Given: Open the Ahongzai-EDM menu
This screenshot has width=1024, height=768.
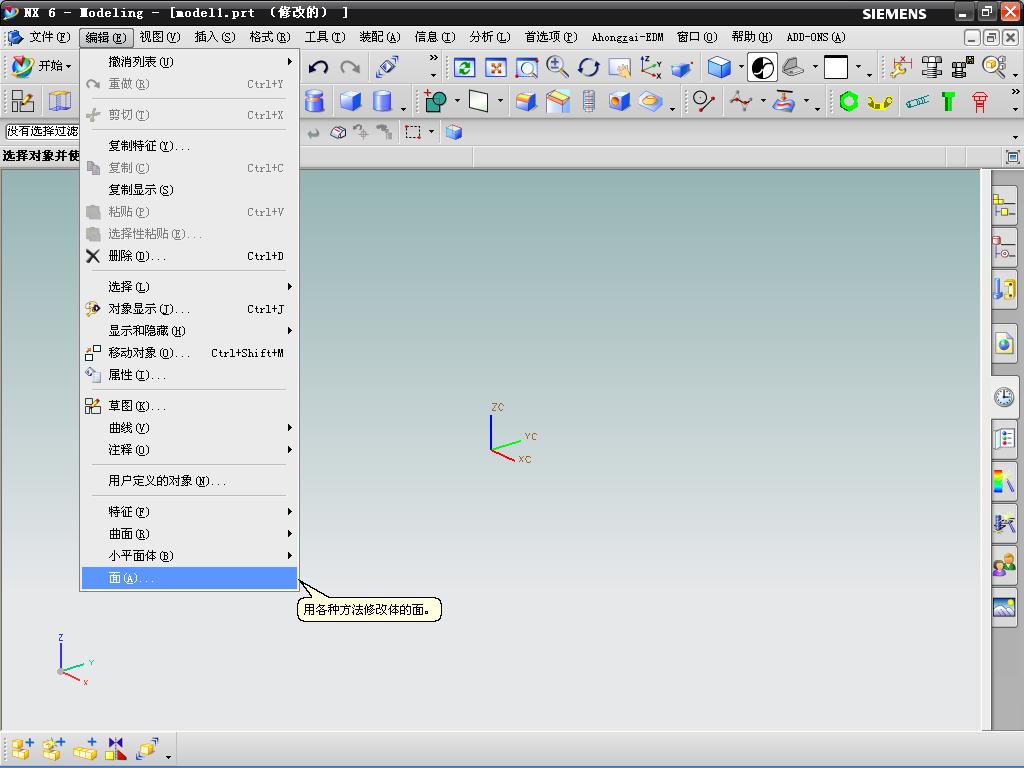Looking at the screenshot, I should pos(627,37).
